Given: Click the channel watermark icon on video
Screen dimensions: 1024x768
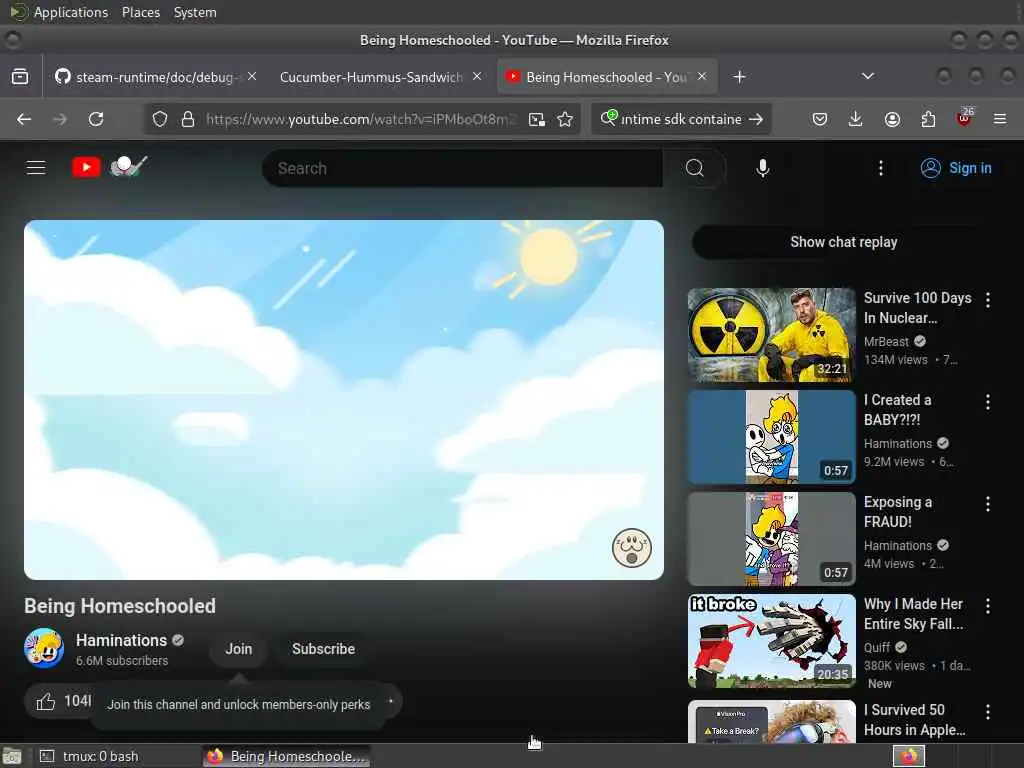Looking at the screenshot, I should point(632,547).
